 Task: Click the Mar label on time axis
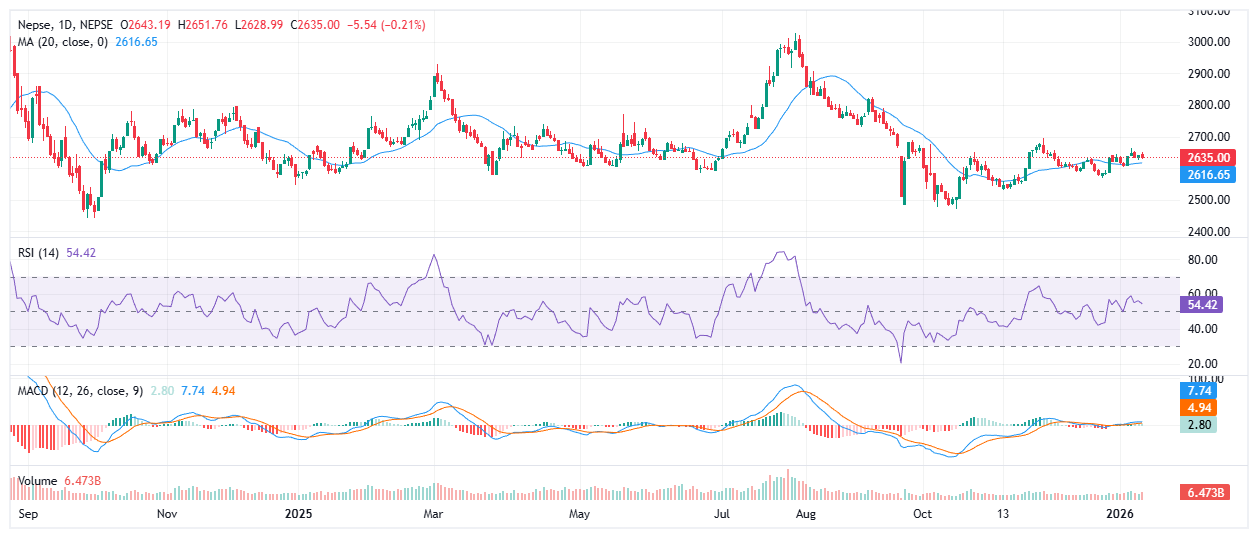click(x=434, y=514)
